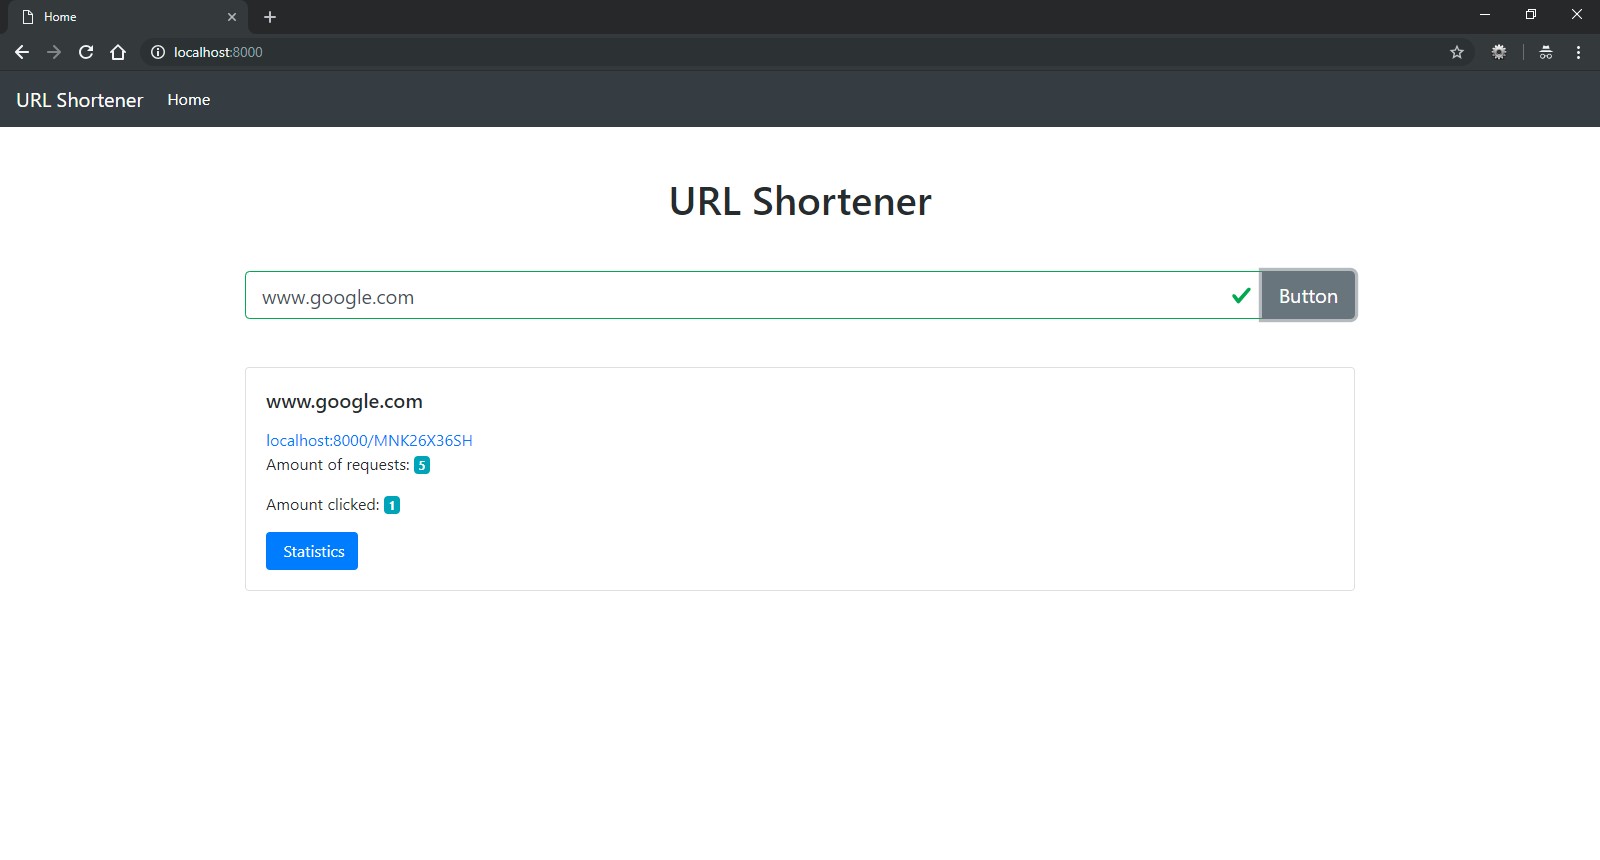Click the Amount of requests label
The width and height of the screenshot is (1600, 860).
click(338, 465)
